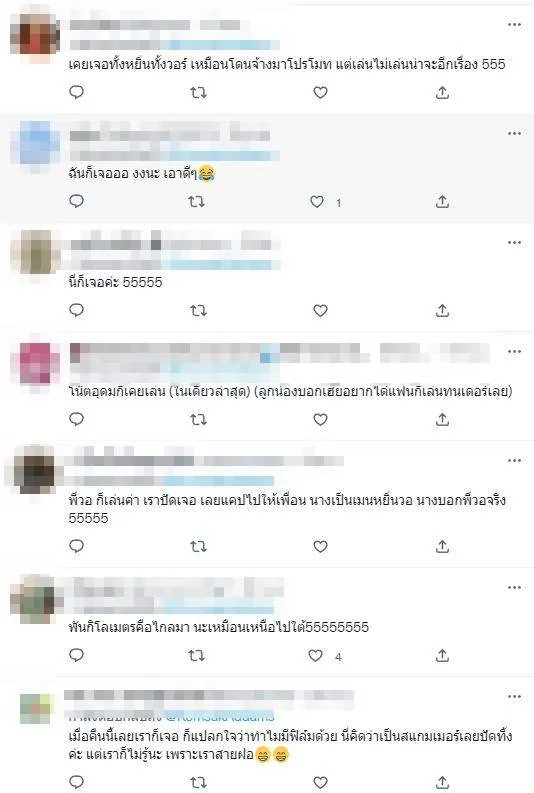Retweet the first tweet about โปรโมท
The image size is (534, 793).
pos(198,93)
